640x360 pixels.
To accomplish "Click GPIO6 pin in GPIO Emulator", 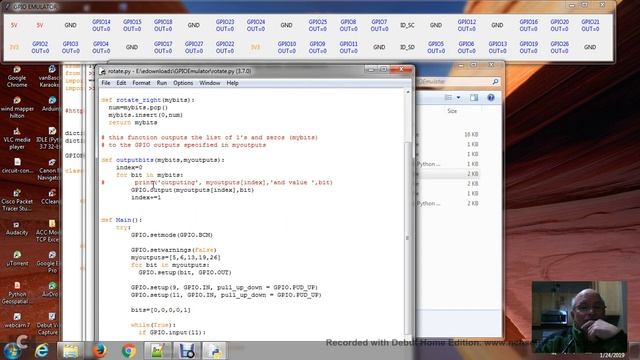I will pyautogui.click(x=467, y=47).
